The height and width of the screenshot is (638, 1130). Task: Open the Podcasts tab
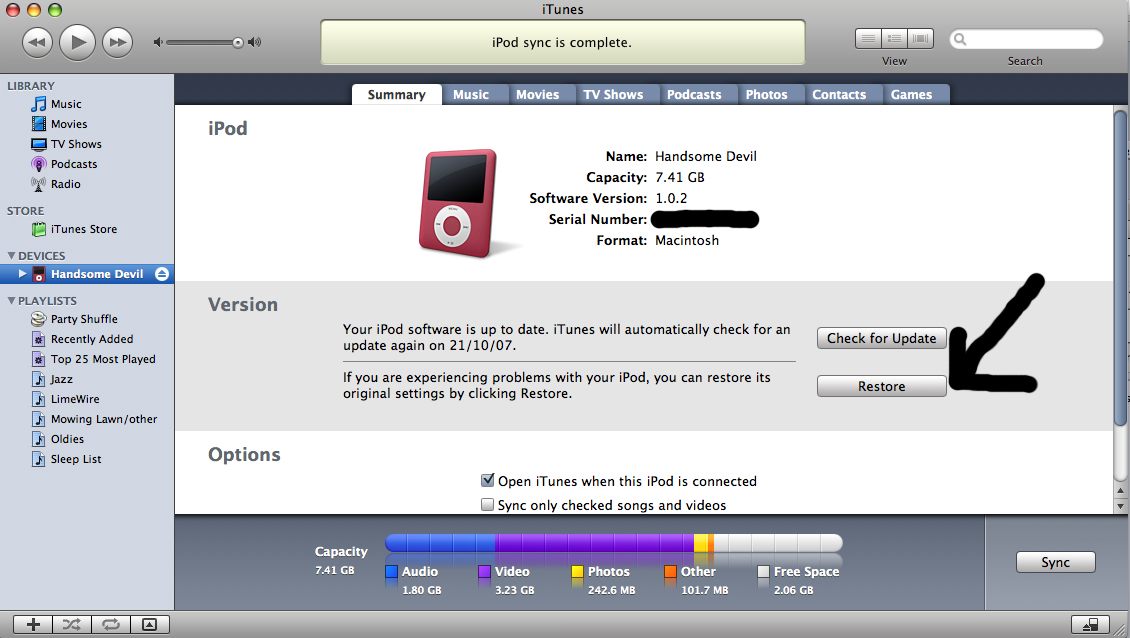(x=694, y=94)
